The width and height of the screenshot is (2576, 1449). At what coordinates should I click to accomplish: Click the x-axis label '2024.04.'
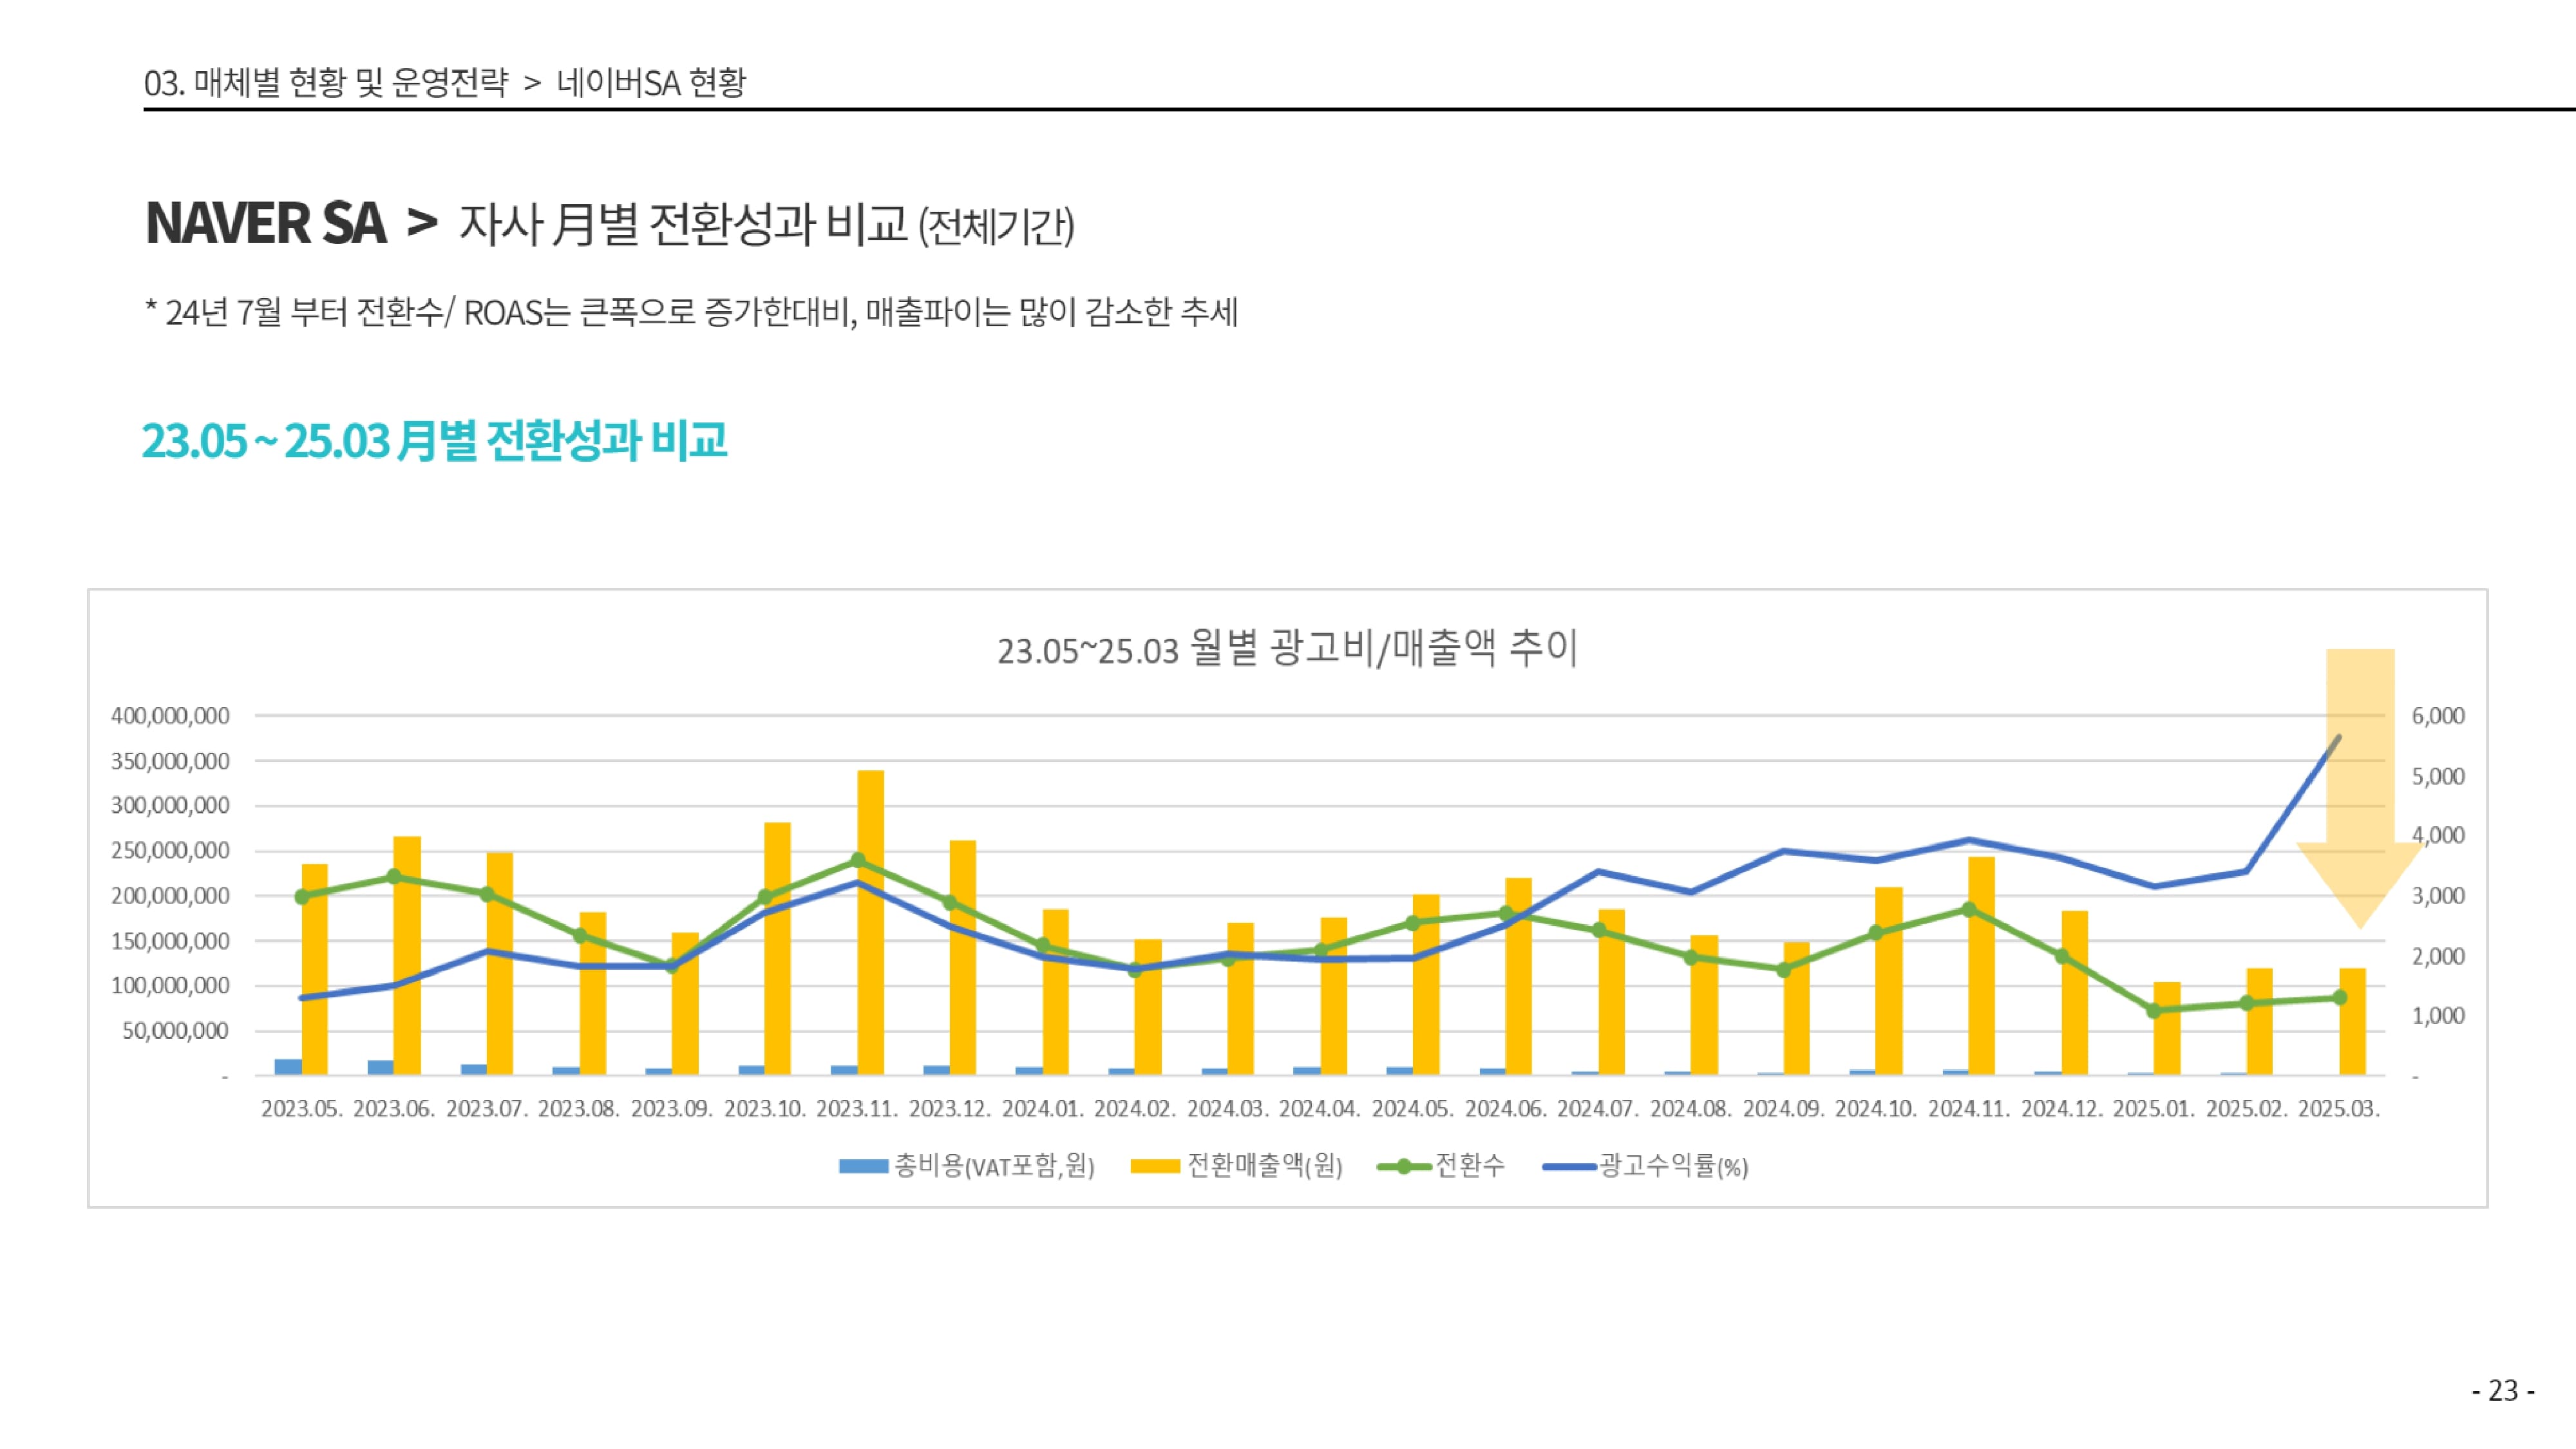1320,1109
